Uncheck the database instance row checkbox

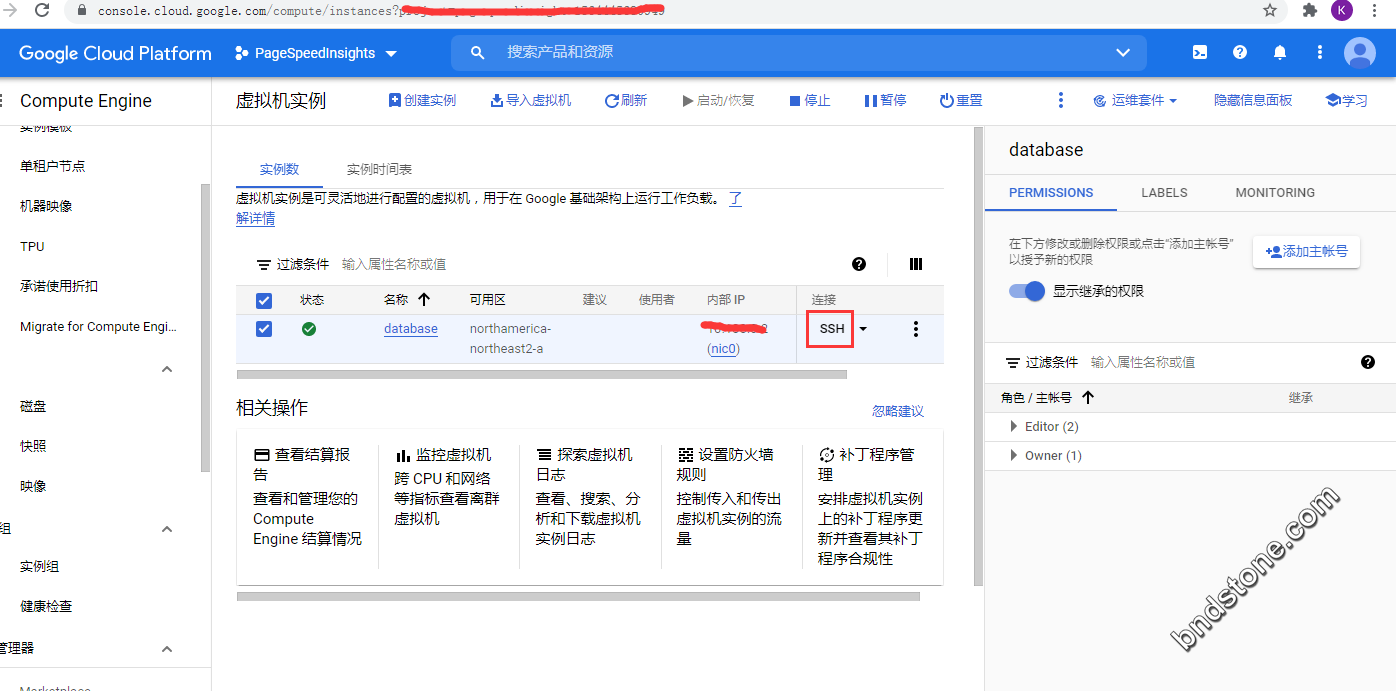[264, 329]
